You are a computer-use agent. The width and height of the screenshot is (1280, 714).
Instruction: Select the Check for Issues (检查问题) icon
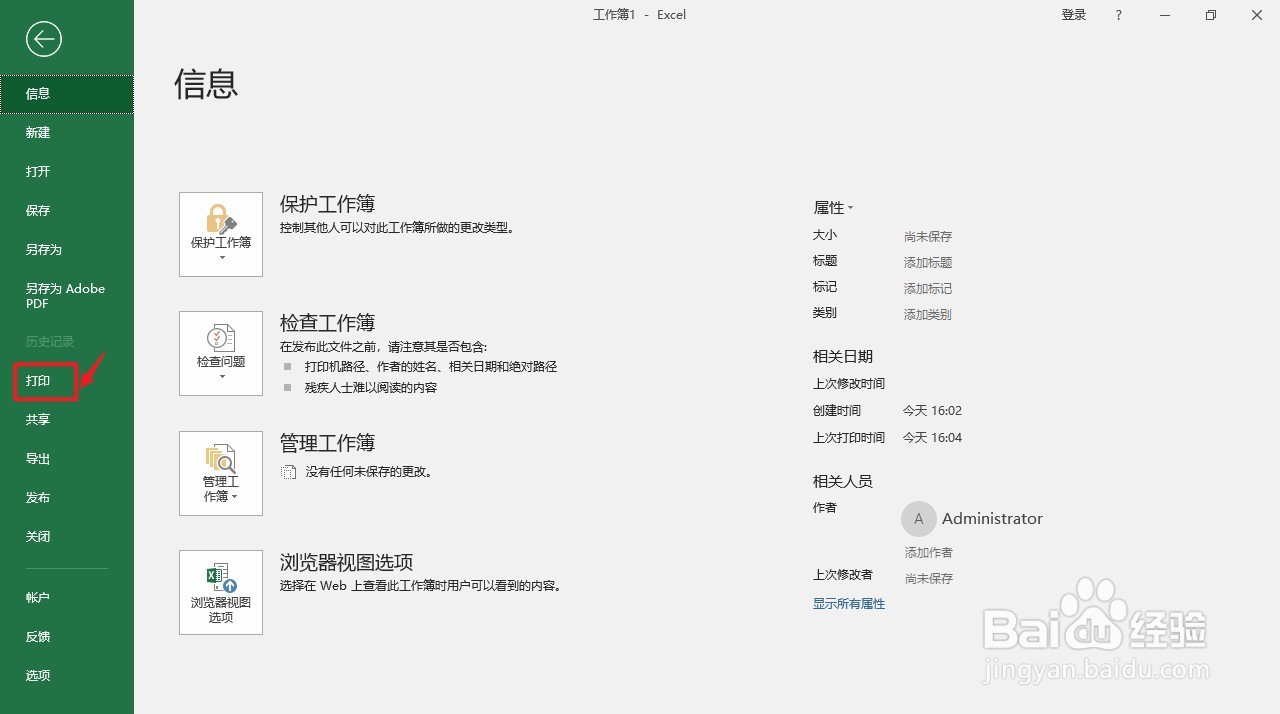[x=220, y=348]
